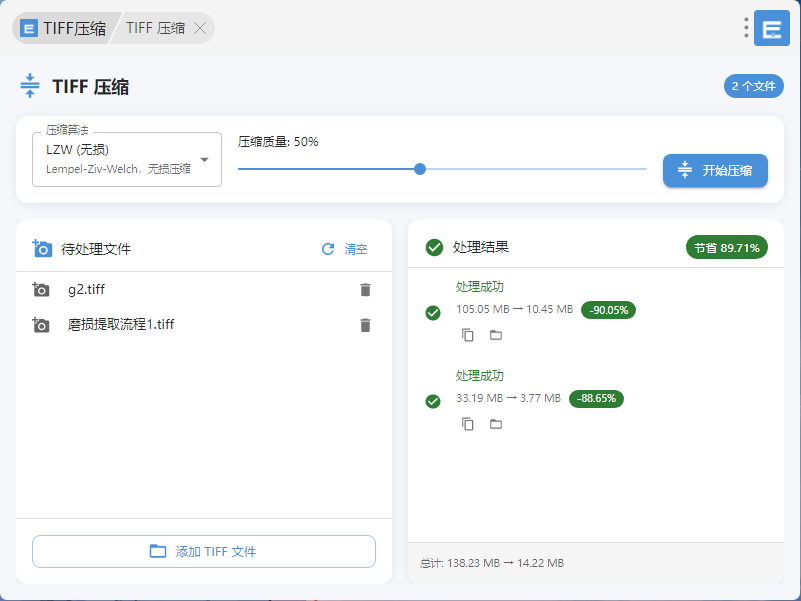Close the TIFF 压缩 tab
This screenshot has width=801, height=601.
click(200, 28)
